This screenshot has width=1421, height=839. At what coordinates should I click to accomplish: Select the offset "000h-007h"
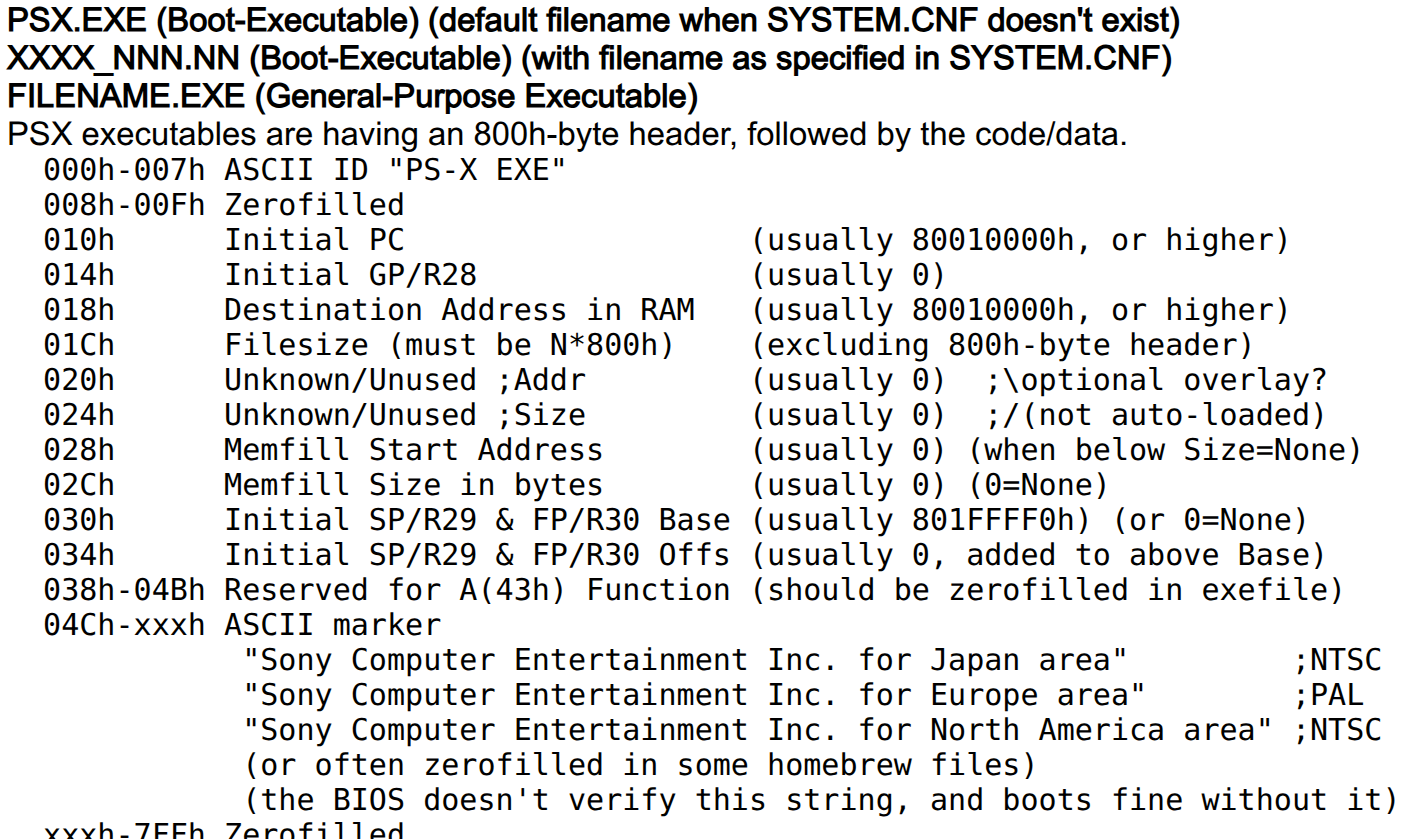124,170
